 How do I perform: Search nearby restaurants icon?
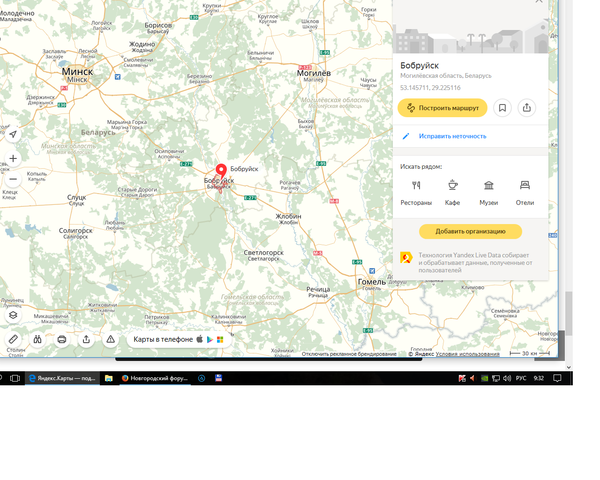pyautogui.click(x=416, y=185)
